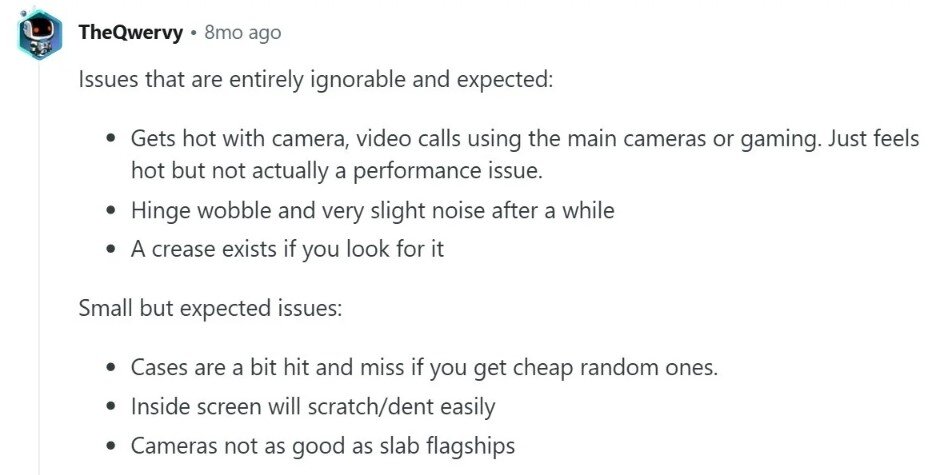Click the bullet dot before 'A crease exists'
The image size is (932, 475).
[x=111, y=250]
